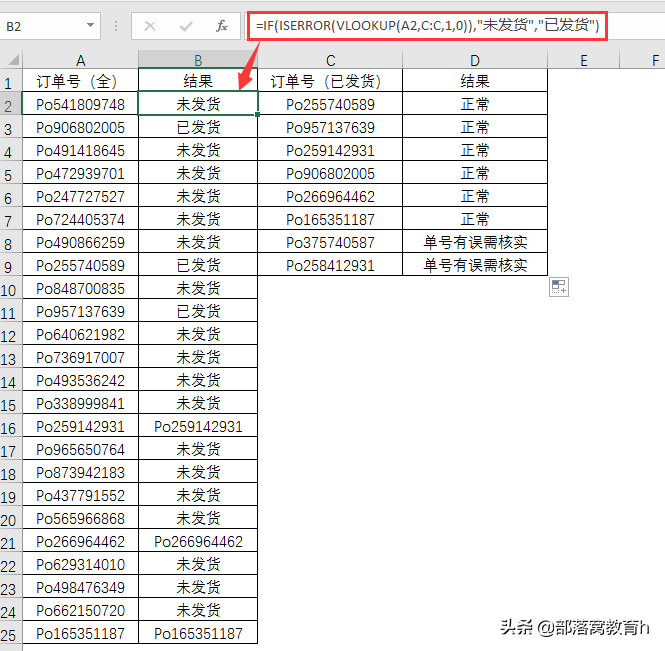Select cell Po662150720
665x651 pixels.
click(x=80, y=610)
